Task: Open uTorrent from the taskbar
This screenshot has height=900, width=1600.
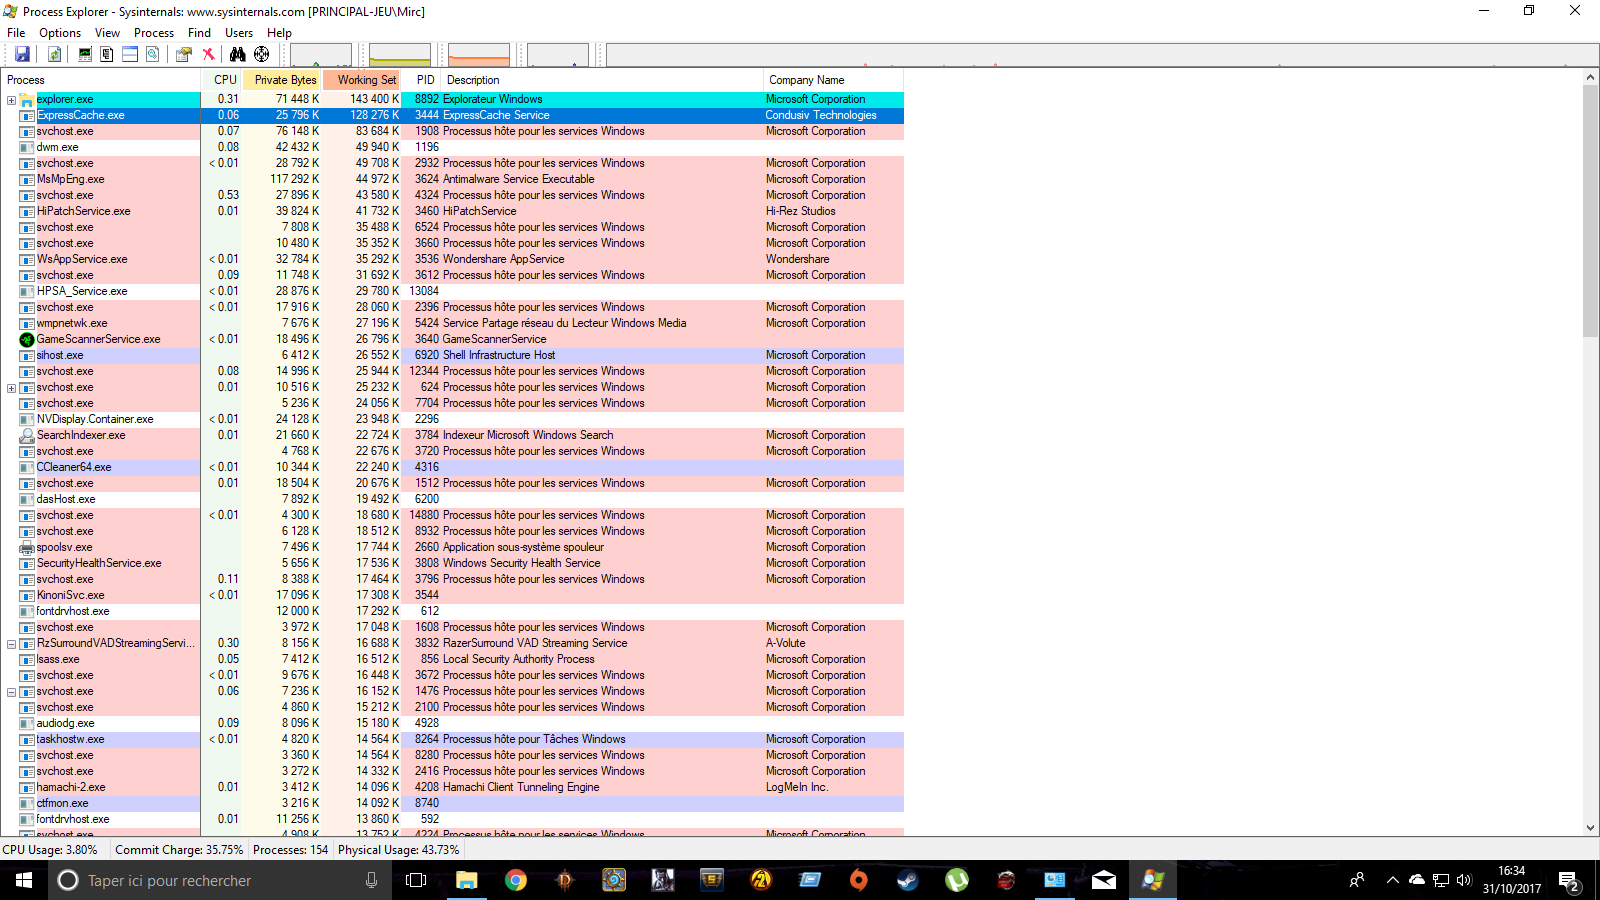Action: point(957,880)
